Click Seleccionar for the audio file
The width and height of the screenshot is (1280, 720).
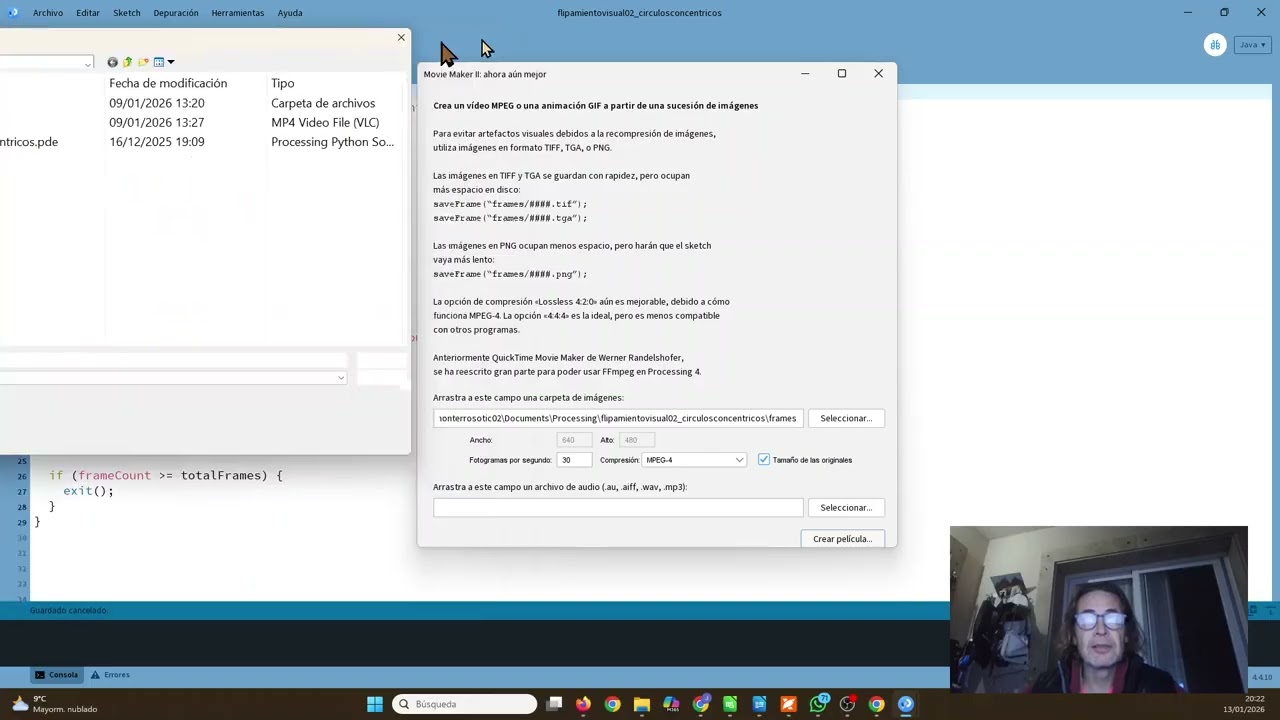[x=846, y=507]
